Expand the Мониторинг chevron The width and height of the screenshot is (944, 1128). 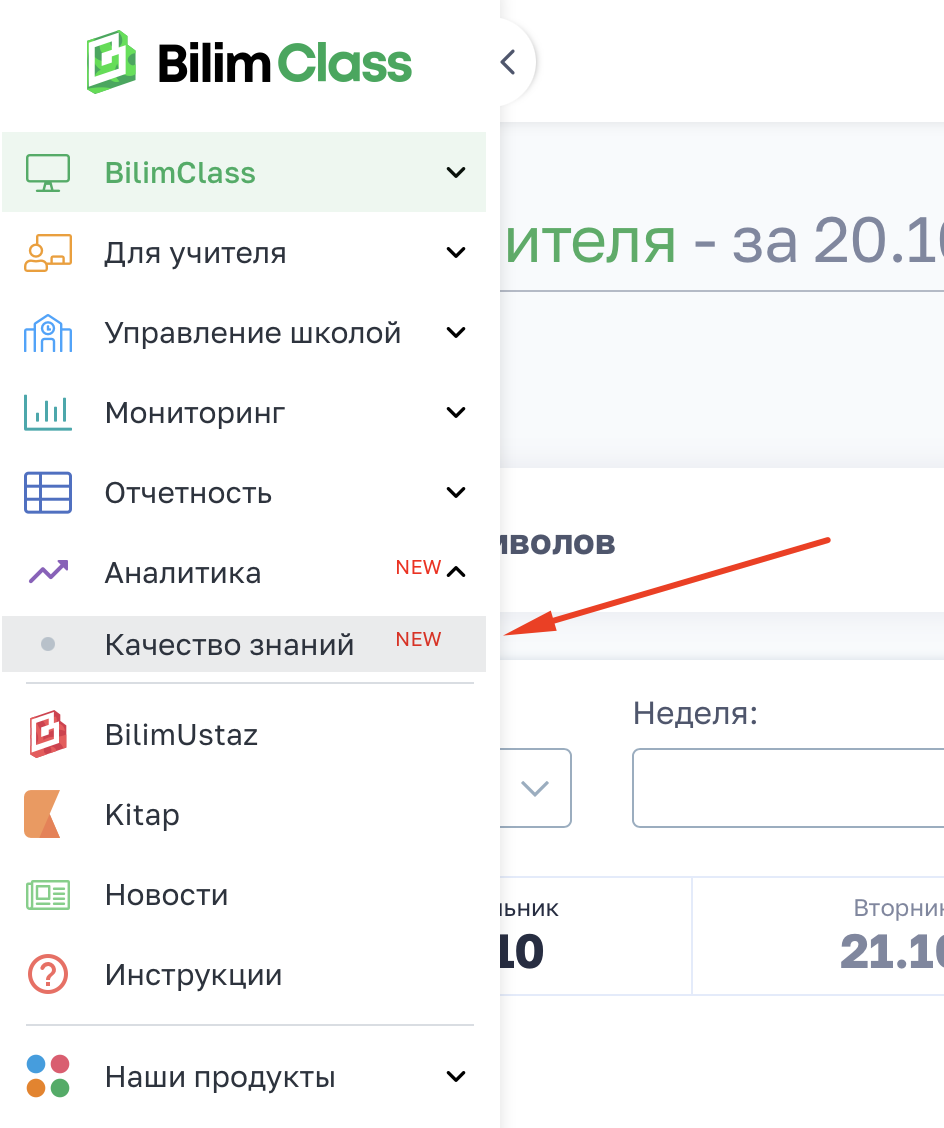click(455, 412)
